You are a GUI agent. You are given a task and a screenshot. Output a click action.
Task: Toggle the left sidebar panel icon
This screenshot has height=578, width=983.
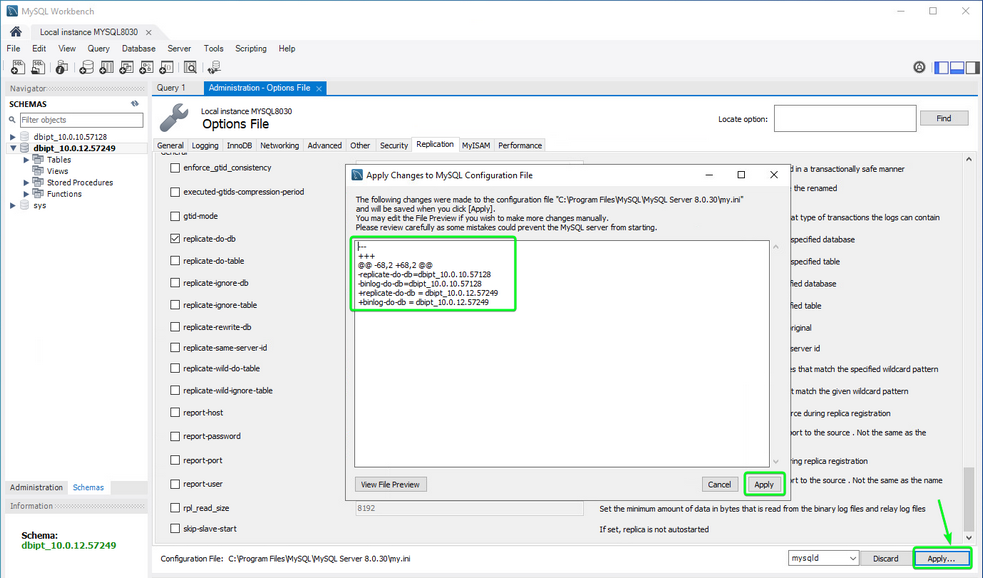click(942, 68)
